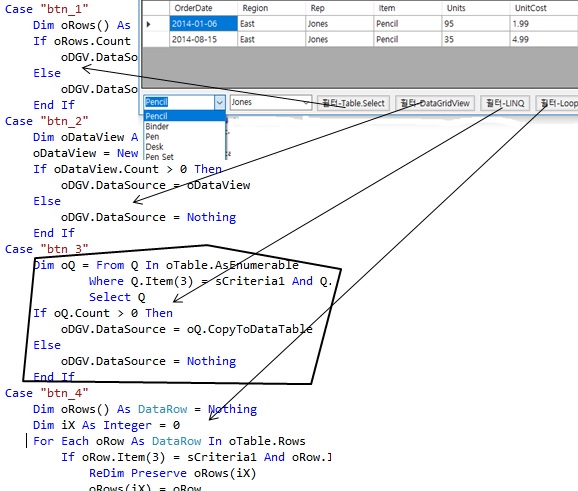Click the Case "btn_1" code line
The image size is (578, 491).
46,9
